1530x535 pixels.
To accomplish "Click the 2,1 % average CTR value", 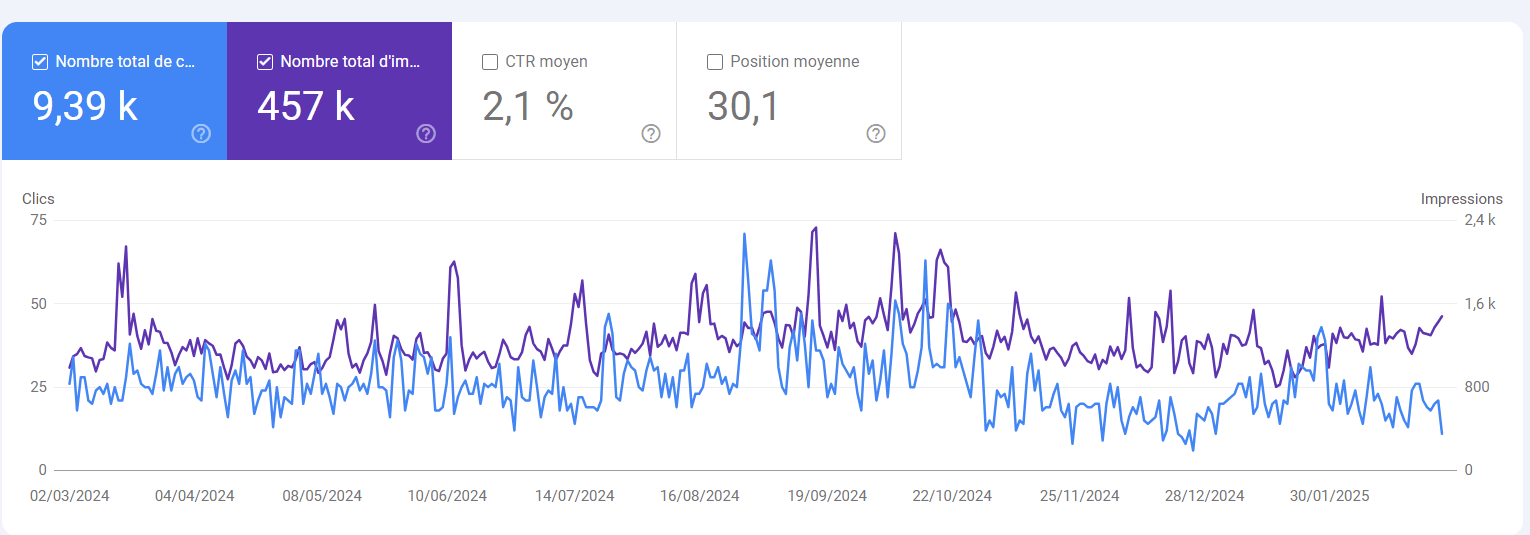I will click(x=528, y=105).
